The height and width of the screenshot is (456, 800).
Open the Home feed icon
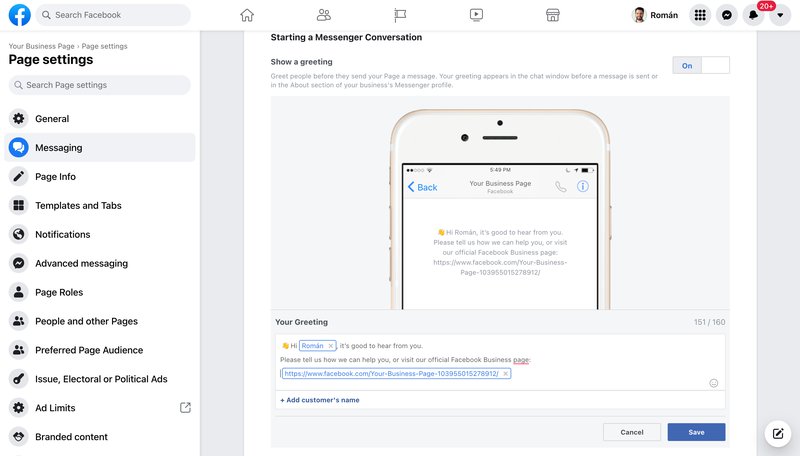[x=247, y=15]
